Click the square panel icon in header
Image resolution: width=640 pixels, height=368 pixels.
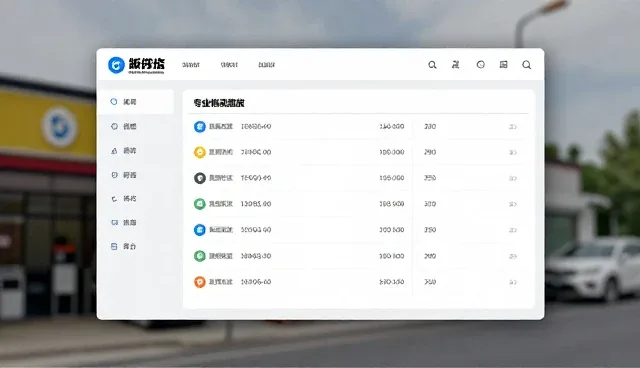[x=504, y=64]
